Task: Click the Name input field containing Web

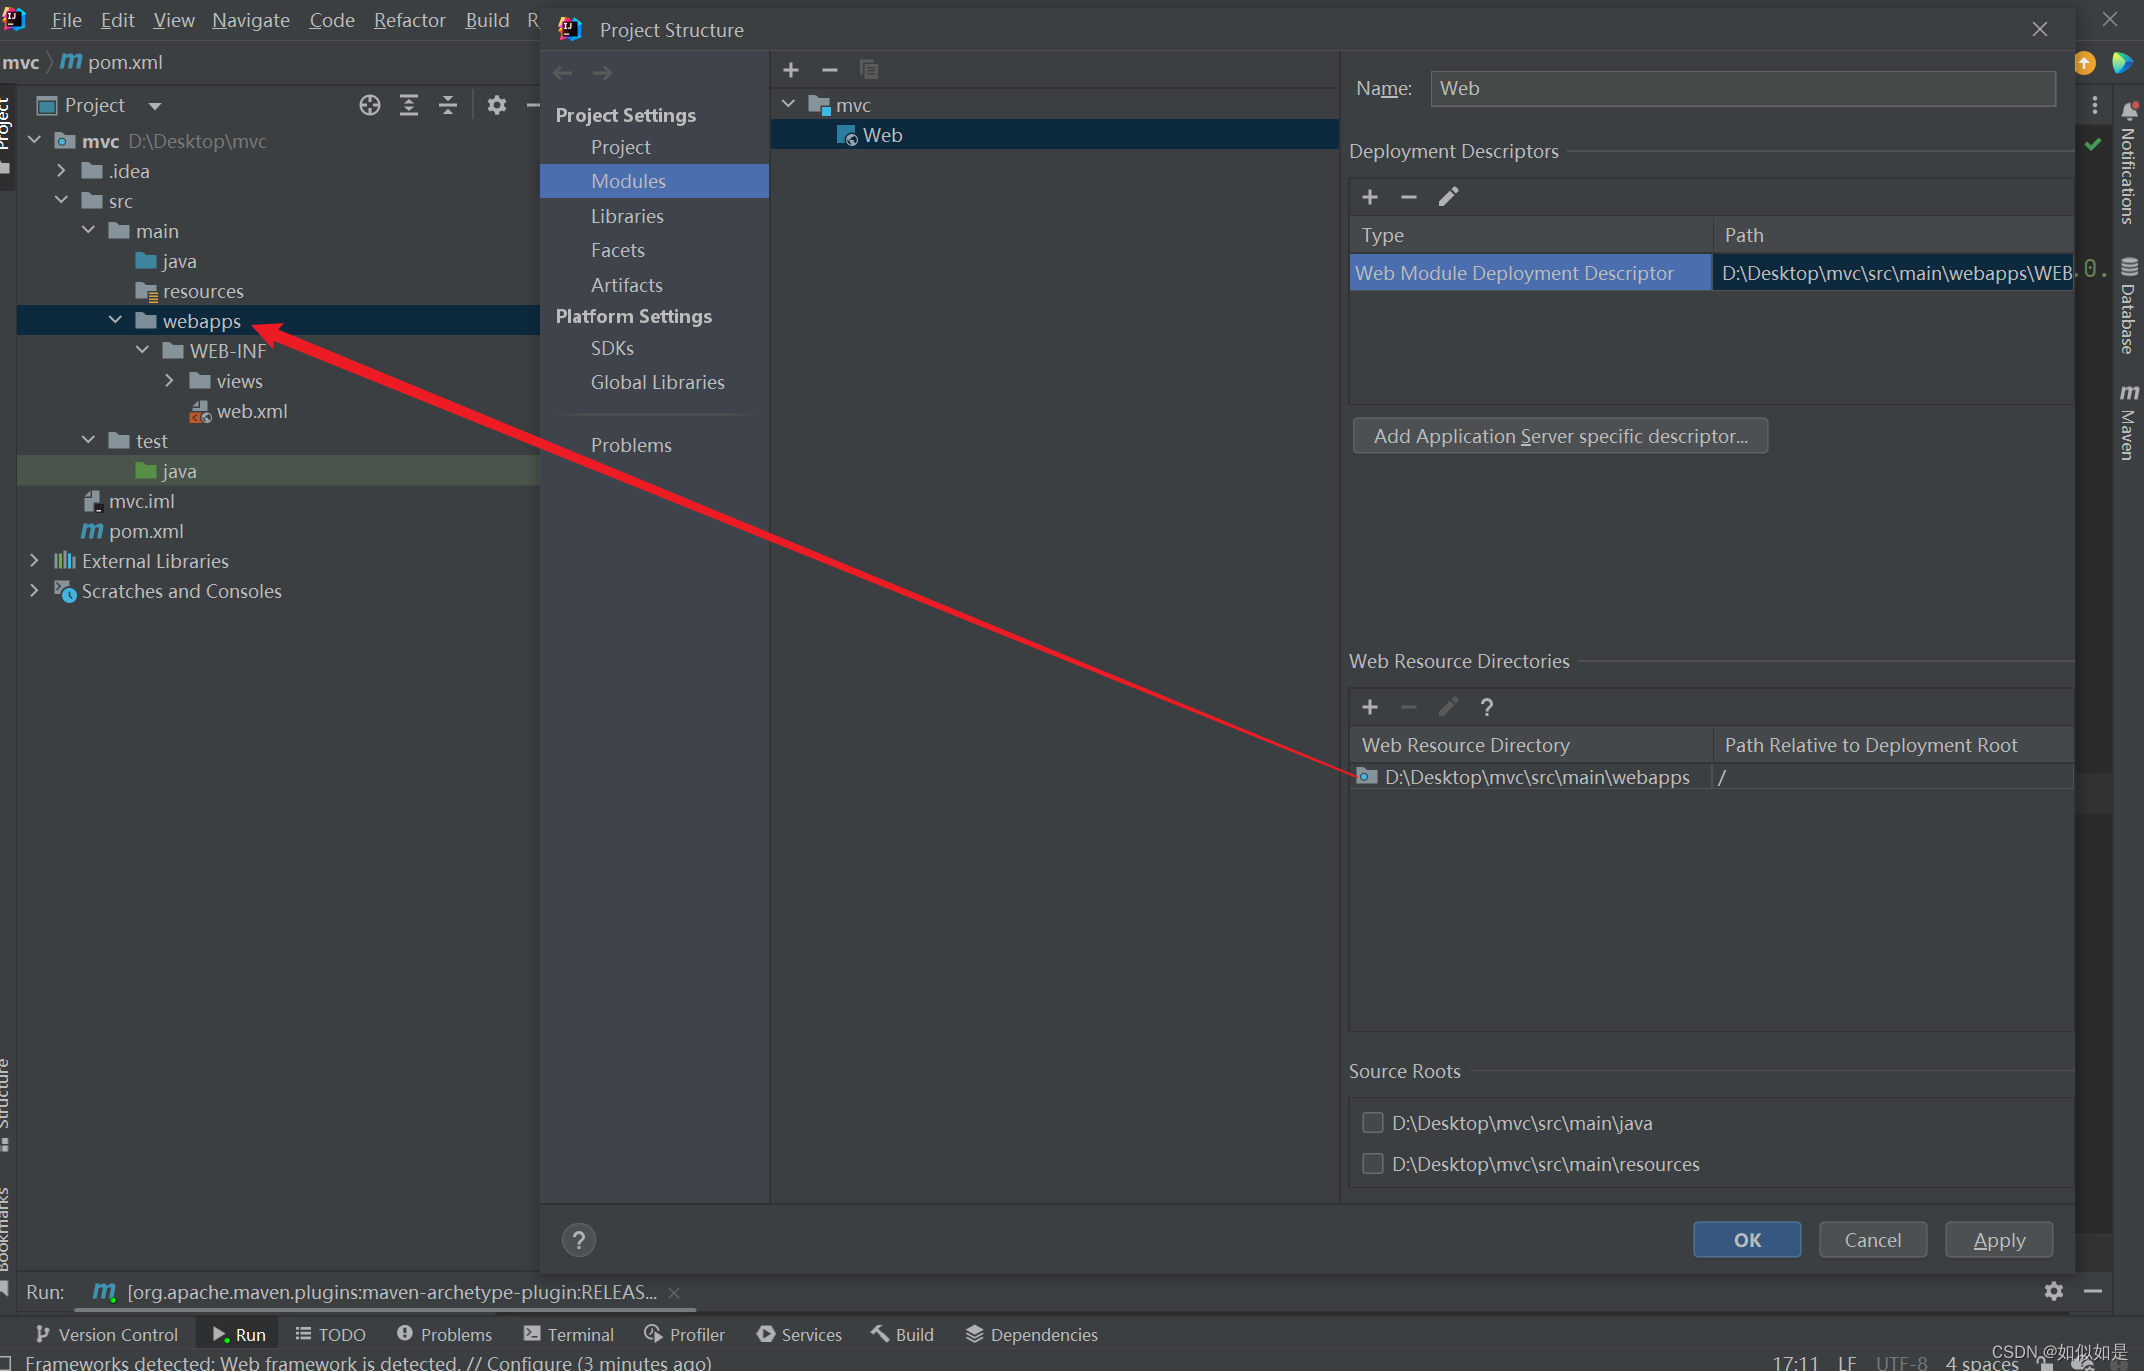Action: coord(1742,88)
